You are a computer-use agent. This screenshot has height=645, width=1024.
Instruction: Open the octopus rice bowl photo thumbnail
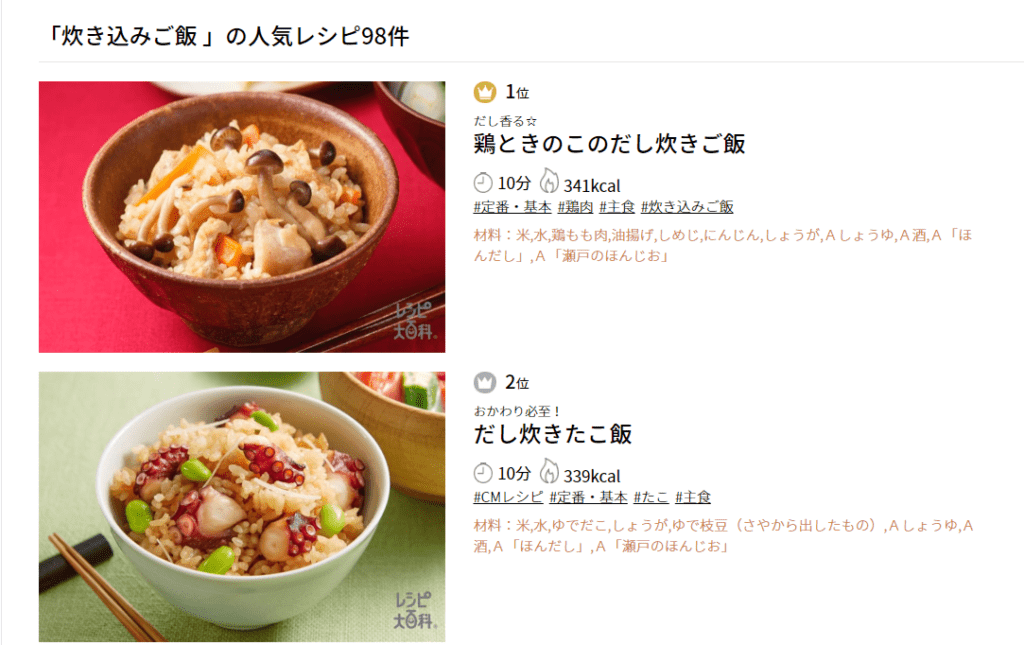pyautogui.click(x=242, y=507)
